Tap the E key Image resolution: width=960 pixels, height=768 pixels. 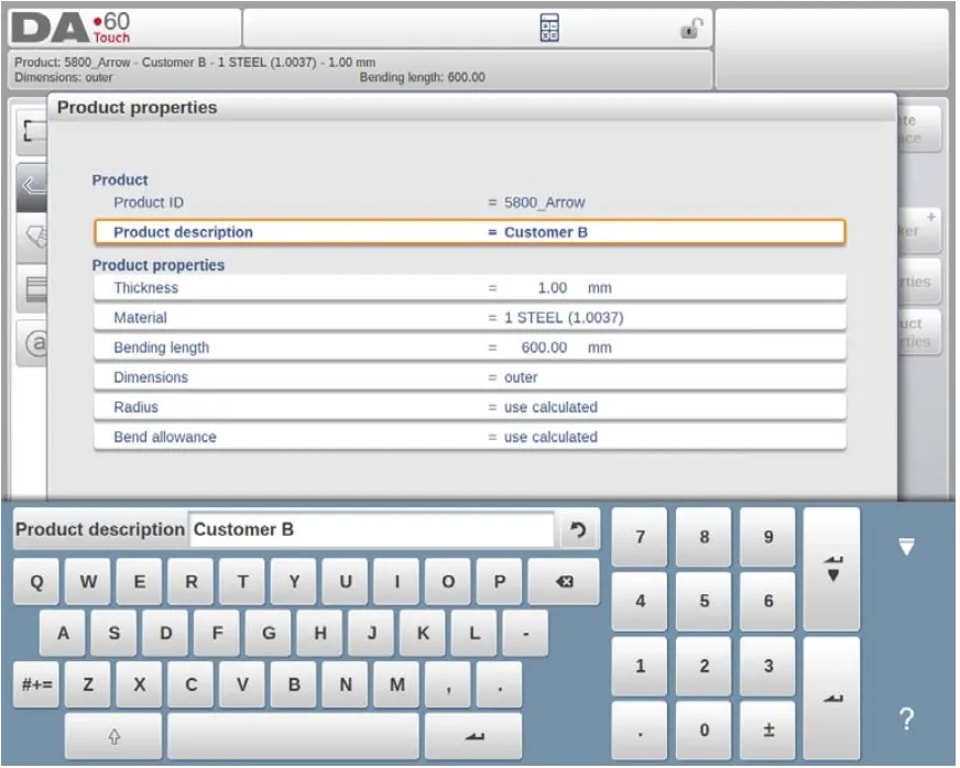tap(140, 582)
